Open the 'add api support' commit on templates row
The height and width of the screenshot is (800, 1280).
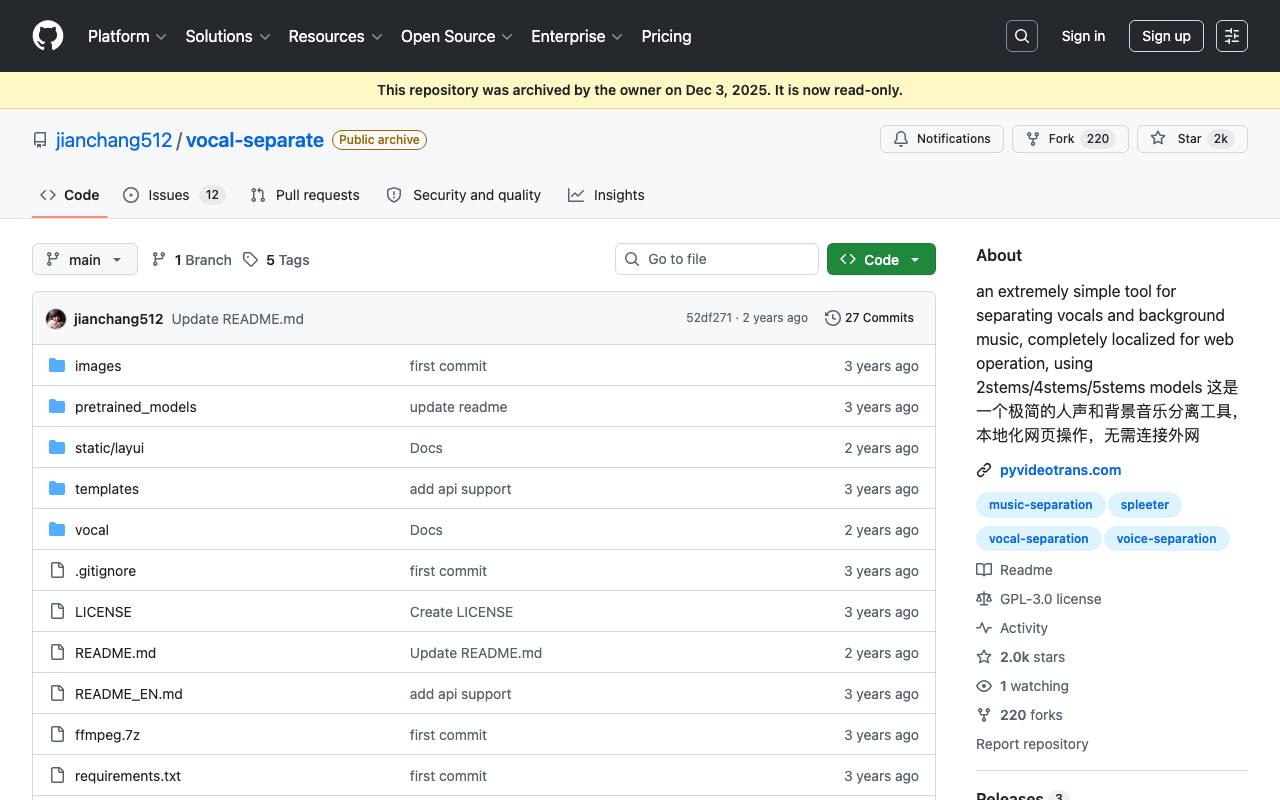coord(461,489)
